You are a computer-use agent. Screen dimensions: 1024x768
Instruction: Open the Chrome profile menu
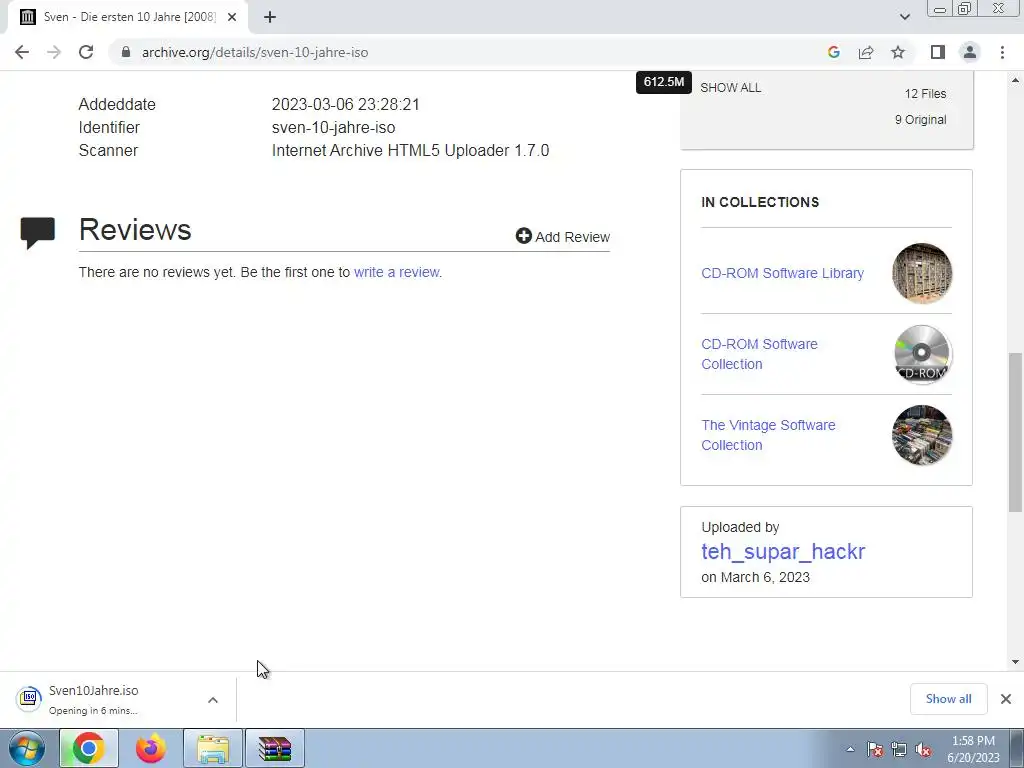pos(970,52)
